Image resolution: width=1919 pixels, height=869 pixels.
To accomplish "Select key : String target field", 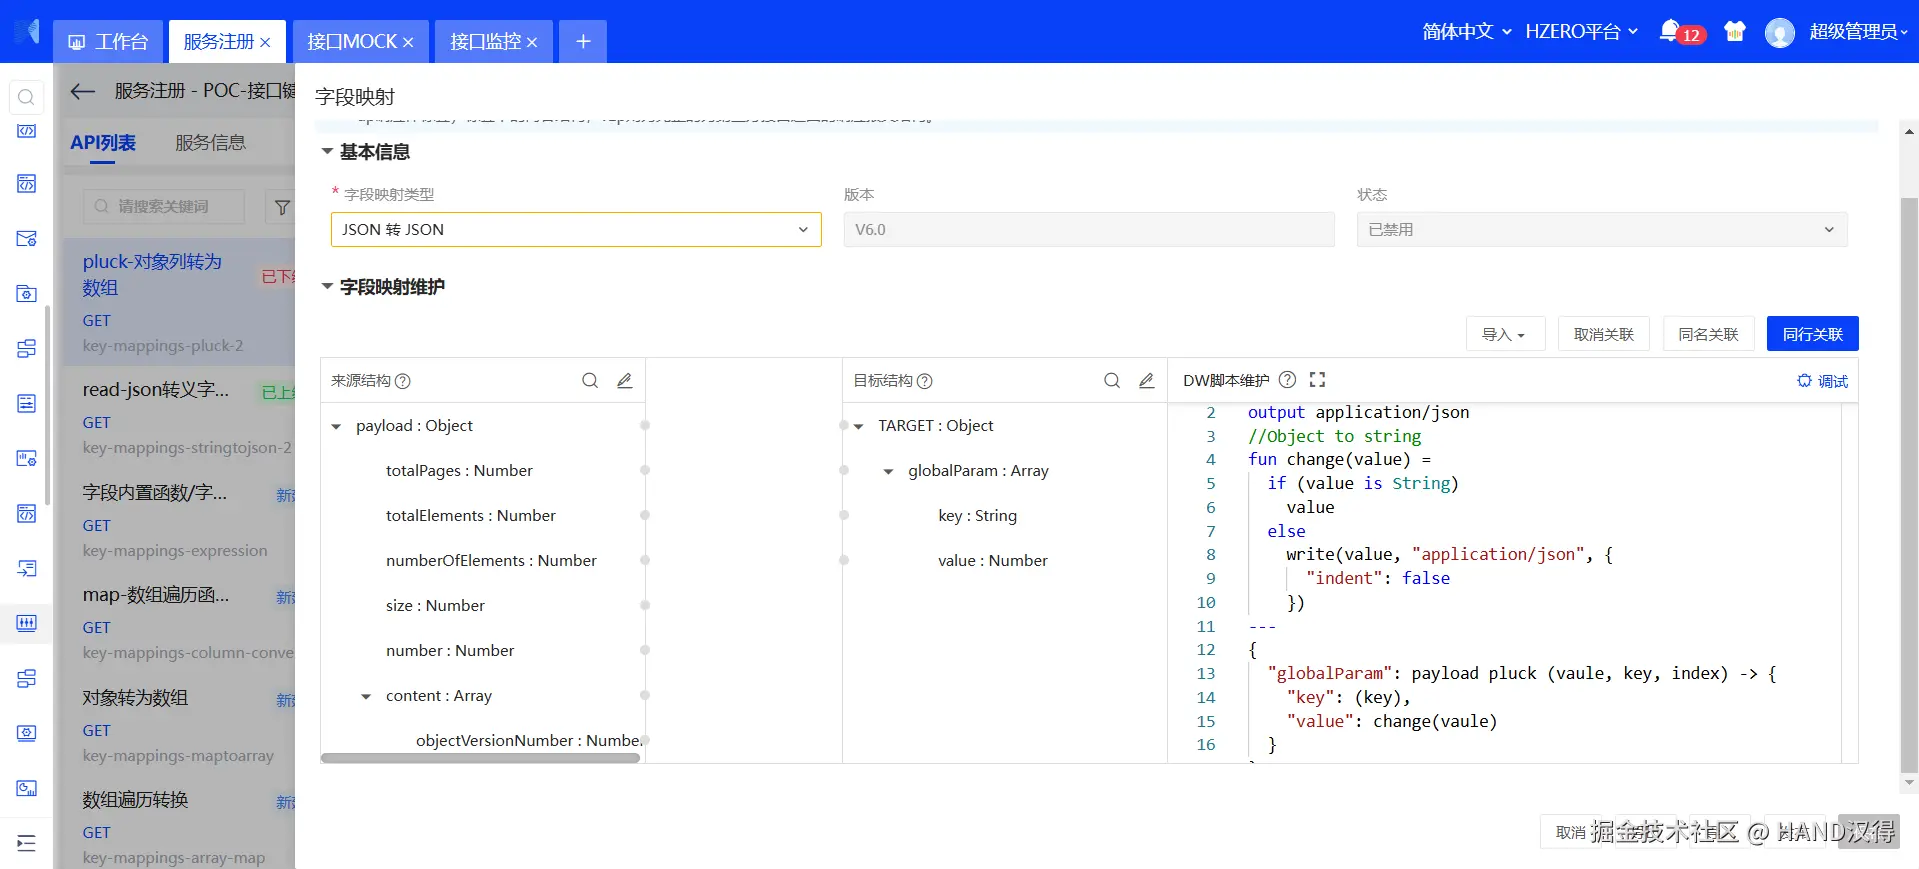I will click(x=977, y=516).
